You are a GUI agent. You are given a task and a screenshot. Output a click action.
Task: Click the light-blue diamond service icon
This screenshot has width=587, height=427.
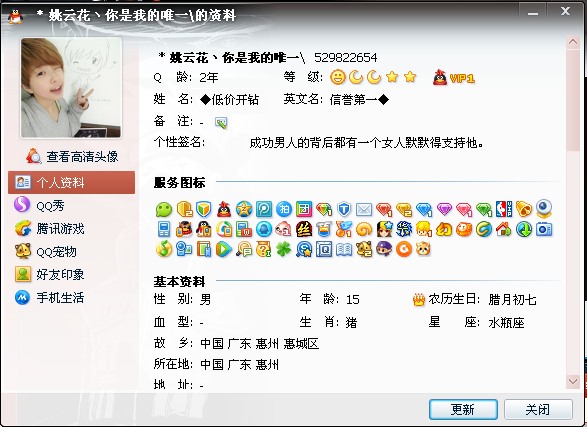[x=424, y=210]
